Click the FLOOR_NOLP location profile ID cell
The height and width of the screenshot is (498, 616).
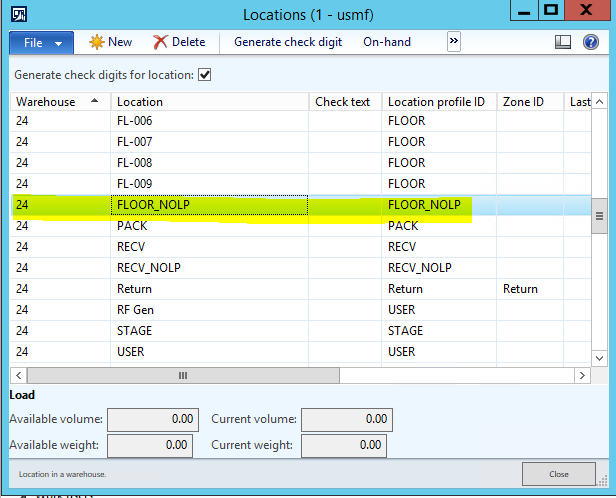tap(439, 205)
